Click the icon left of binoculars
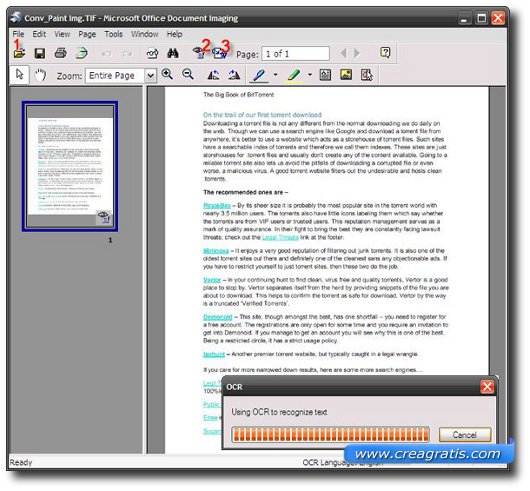The width and height of the screenshot is (530, 491). point(152,53)
